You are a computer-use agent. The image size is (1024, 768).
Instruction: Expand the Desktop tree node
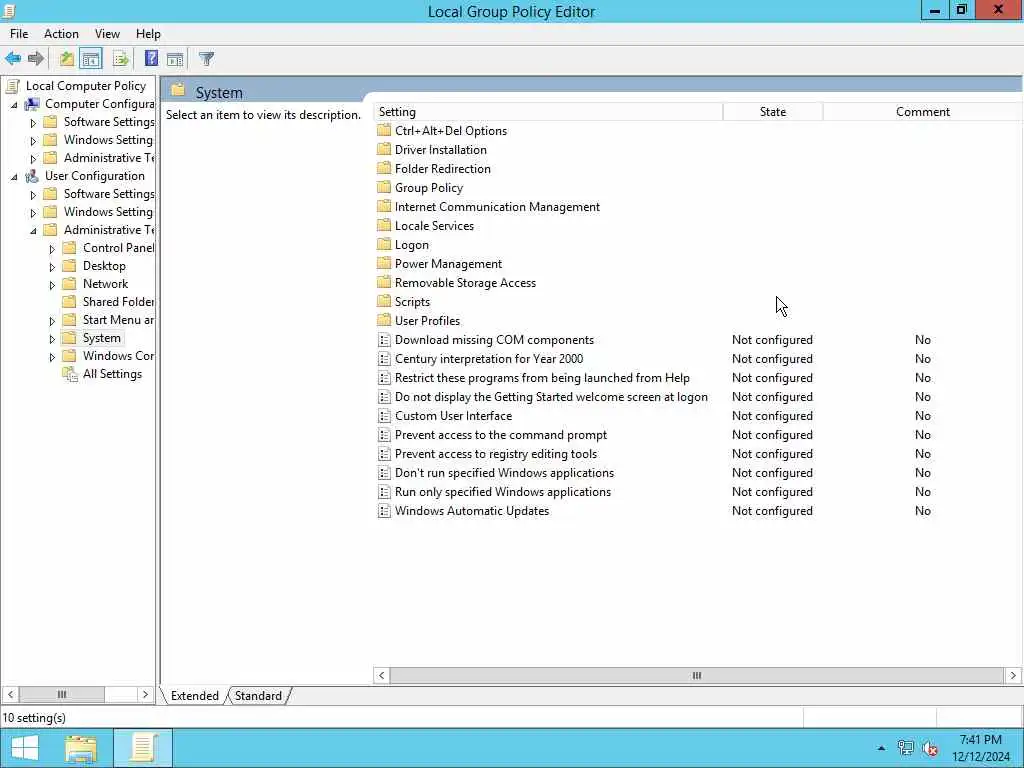pos(52,267)
